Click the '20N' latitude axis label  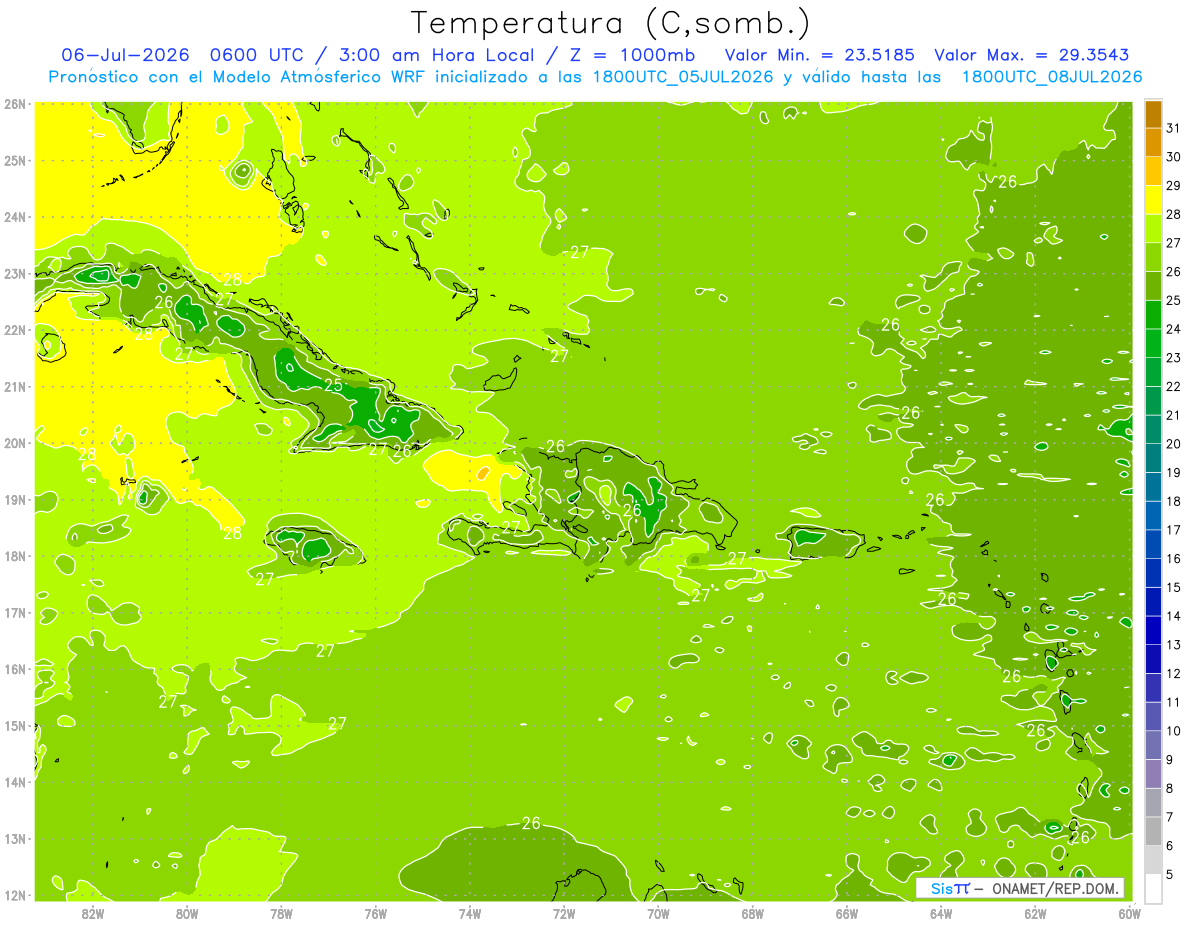[x=15, y=443]
